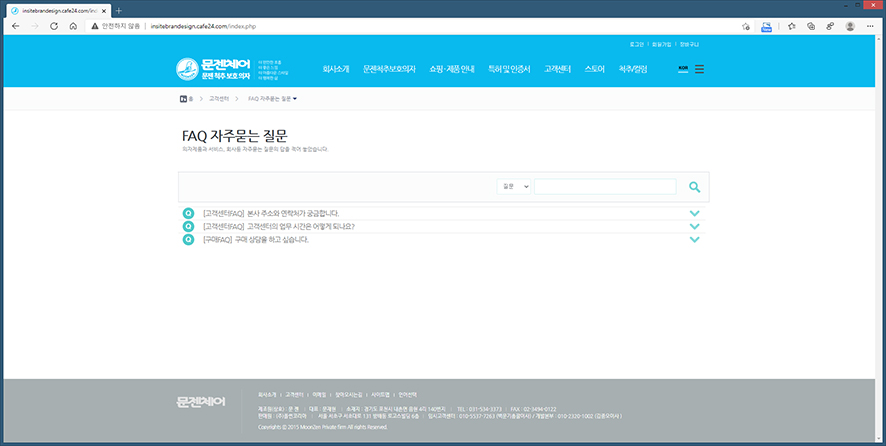Open the 회사소개 navigation menu
The image size is (886, 446).
[x=336, y=69]
